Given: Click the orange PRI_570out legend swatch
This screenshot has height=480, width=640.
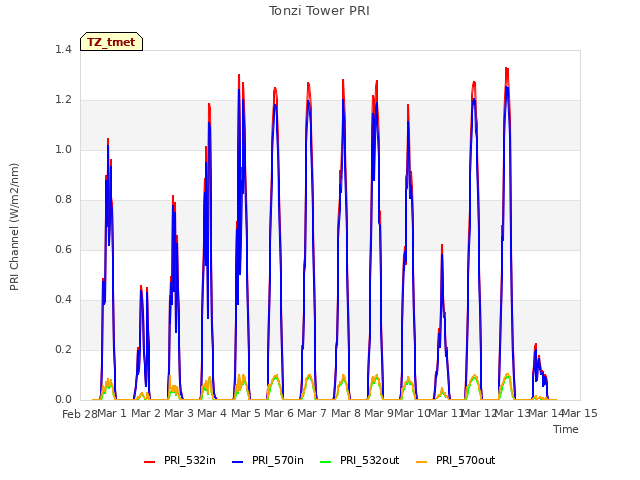Looking at the screenshot, I should click(422, 462).
